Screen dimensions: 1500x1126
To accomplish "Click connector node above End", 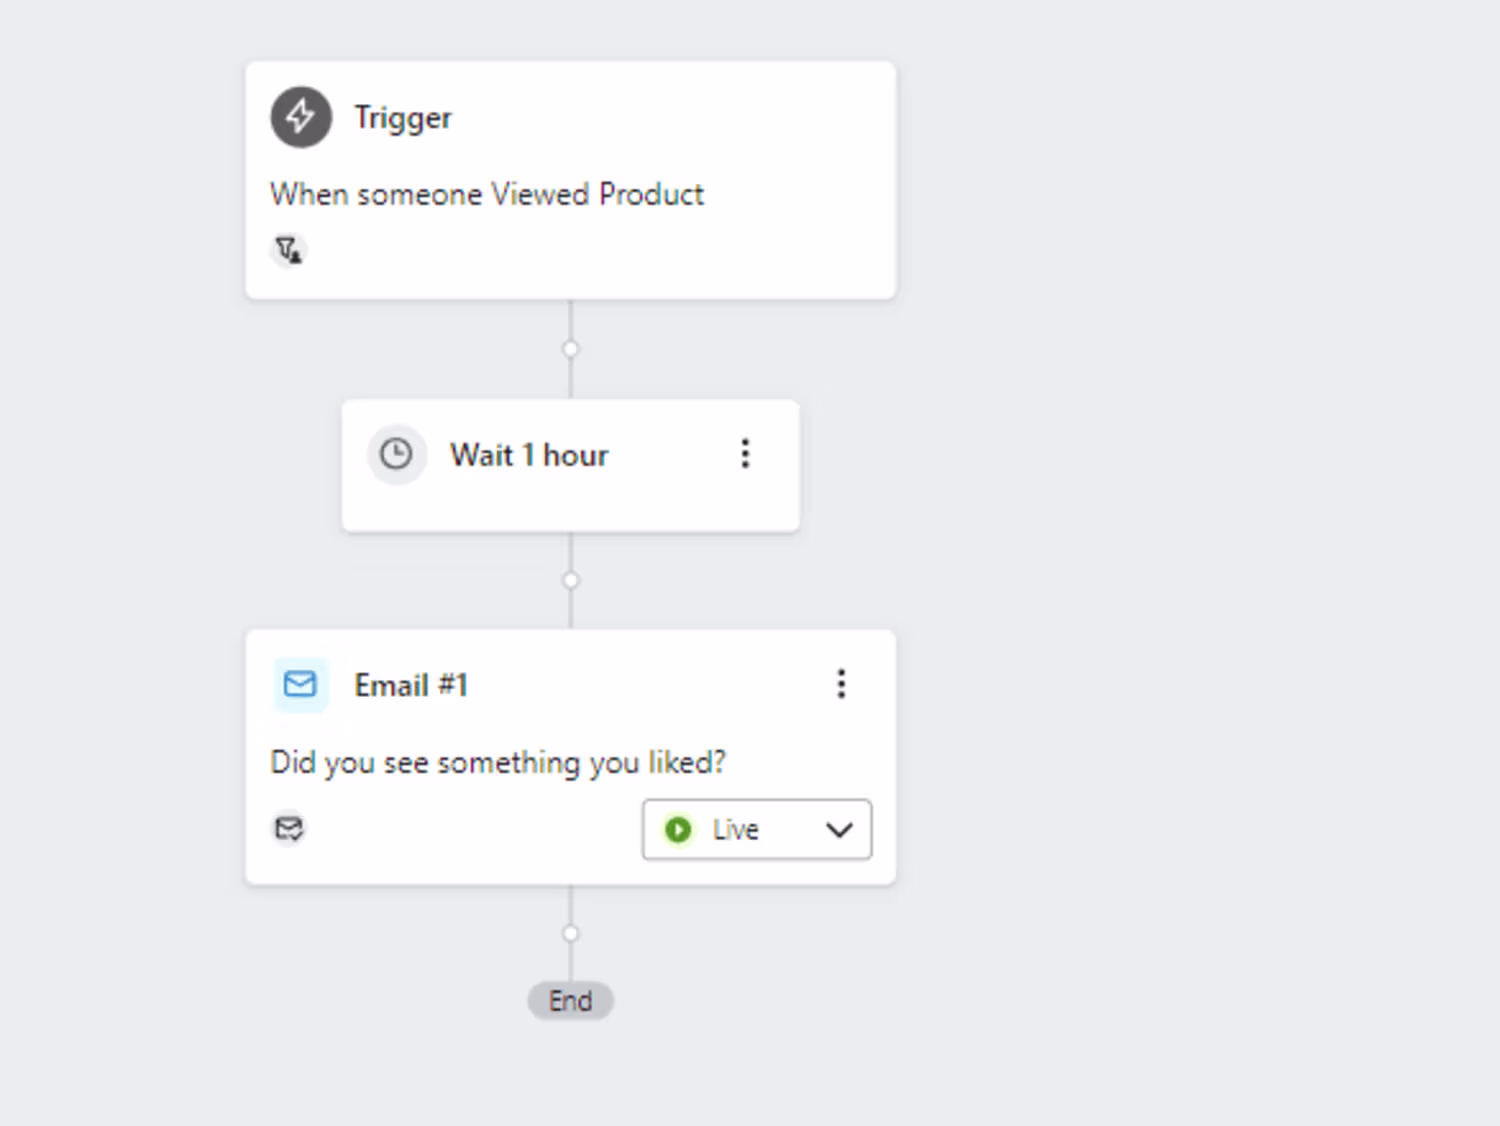I will click(570, 933).
